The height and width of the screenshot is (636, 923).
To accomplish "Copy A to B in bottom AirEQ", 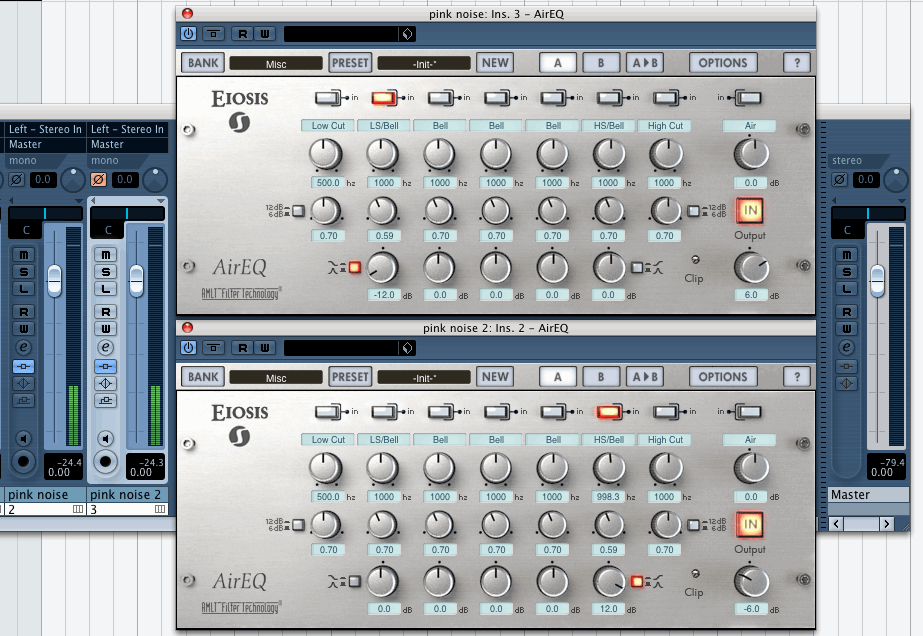I will [645, 377].
